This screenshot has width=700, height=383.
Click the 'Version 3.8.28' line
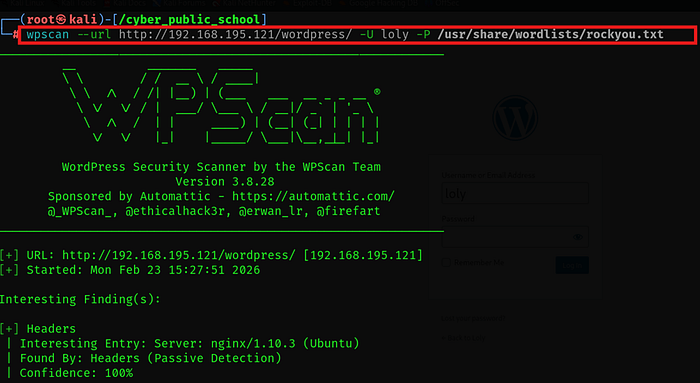pos(225,182)
